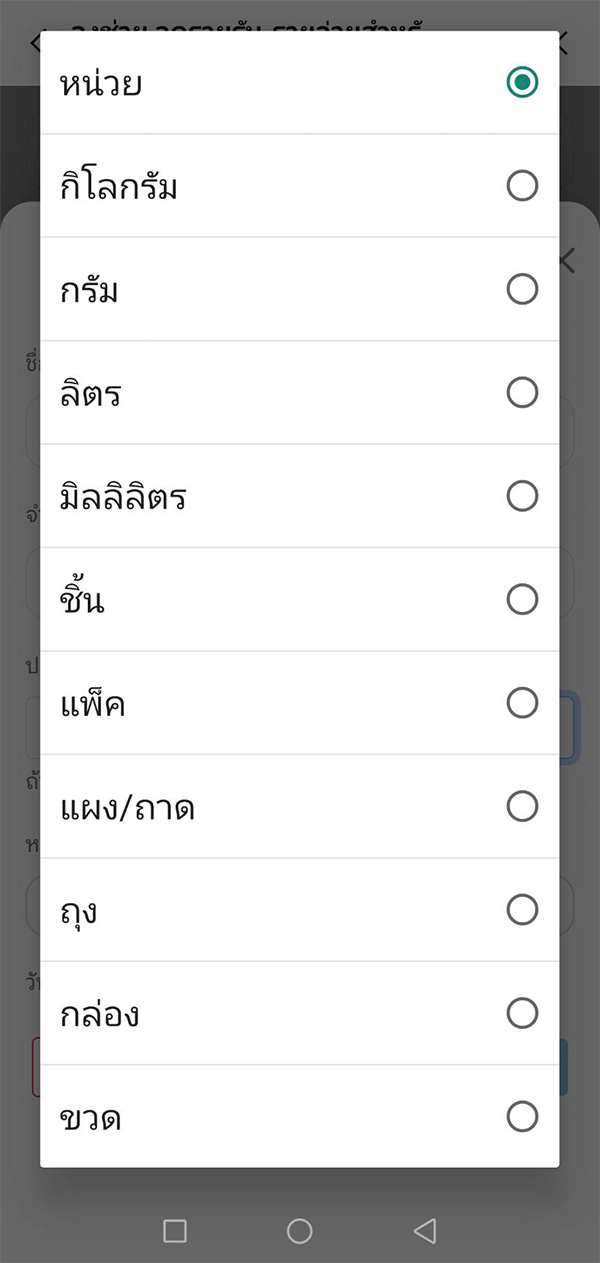This screenshot has width=600, height=1263.
Task: Tap the Android home button
Action: tap(299, 1231)
